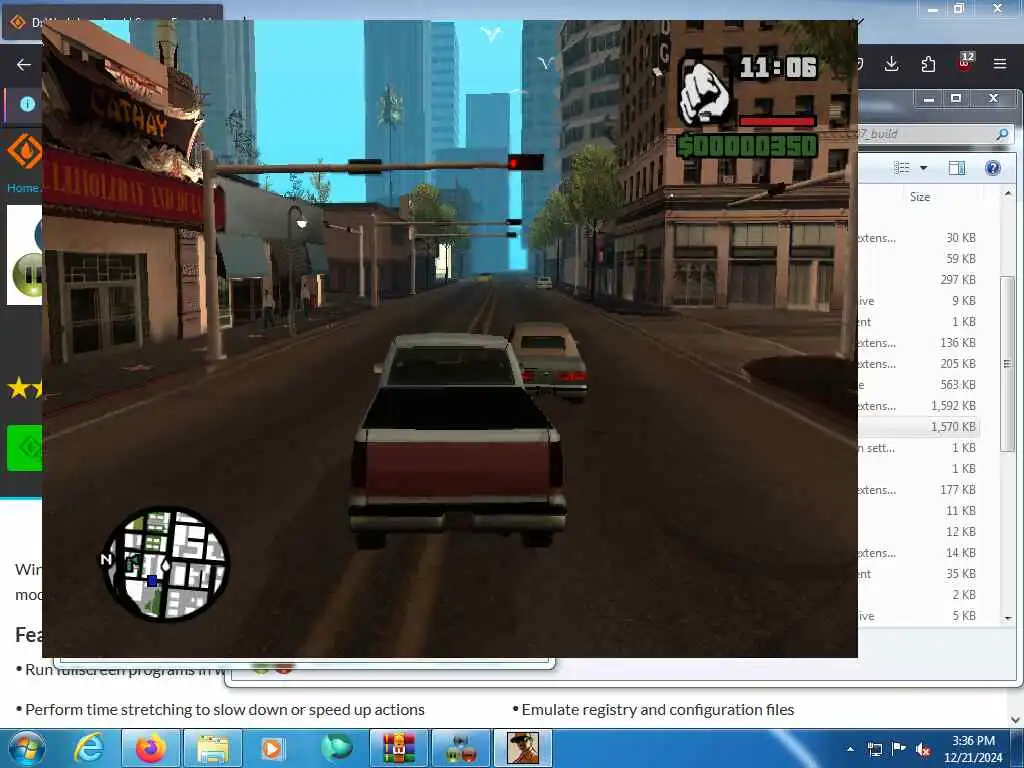Switch to DxWnd taskbar button
Screen dimensions: 1024x768
coord(461,749)
